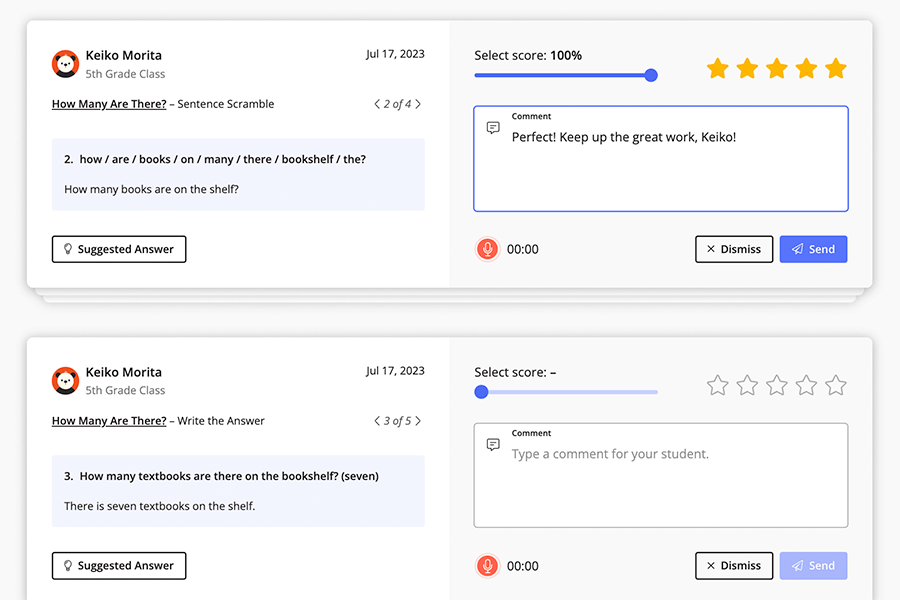Viewport: 900px width, 600px height.
Task: Rate three stars on bottom card
Action: pyautogui.click(x=777, y=385)
